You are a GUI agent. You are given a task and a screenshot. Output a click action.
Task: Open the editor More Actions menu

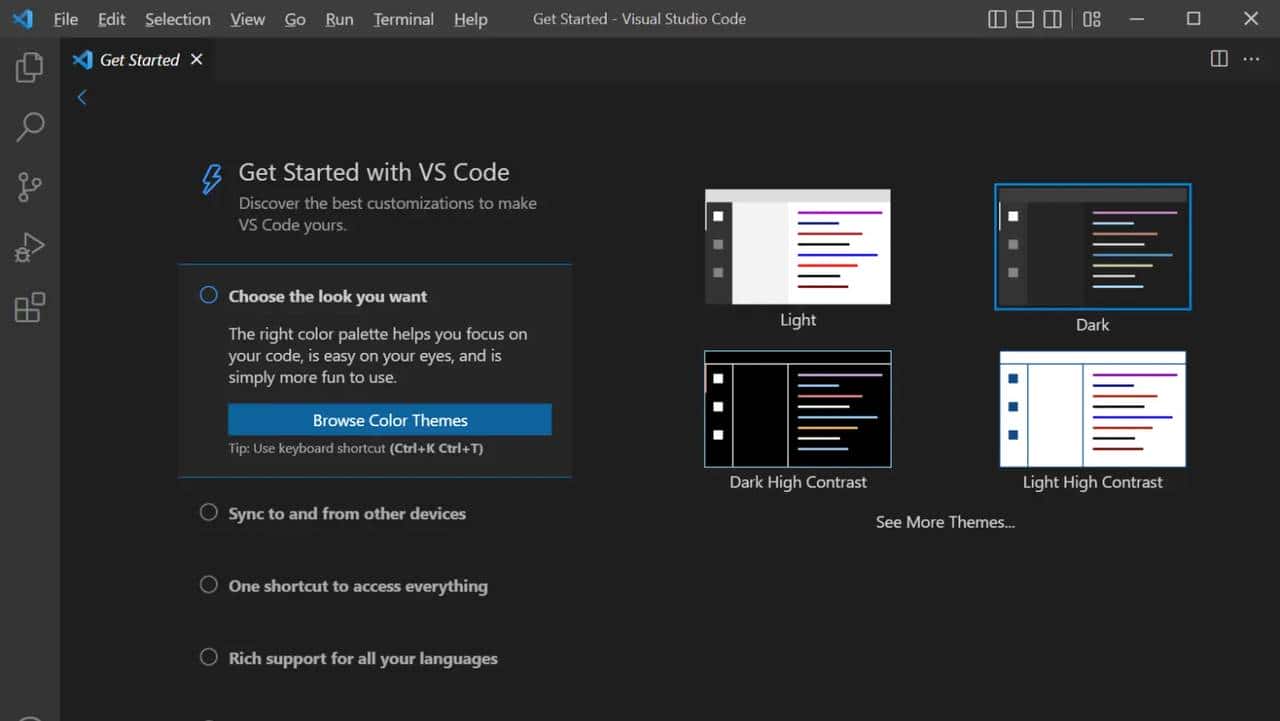[x=1251, y=58]
